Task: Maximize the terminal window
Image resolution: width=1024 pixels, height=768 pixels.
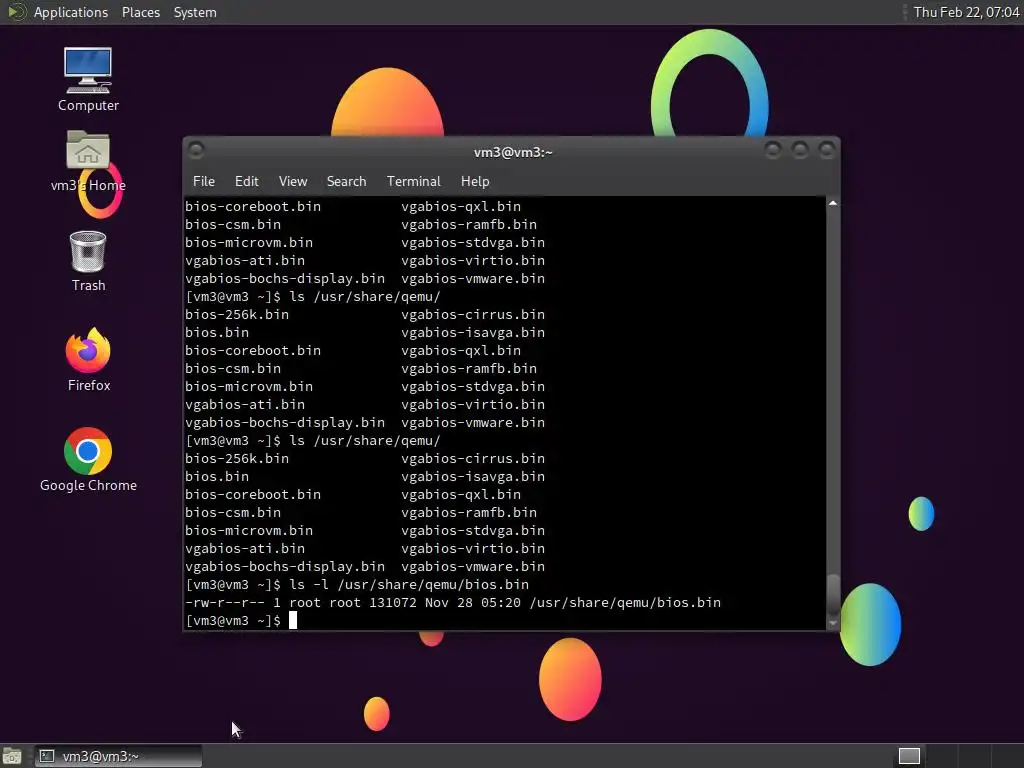Action: [x=800, y=150]
